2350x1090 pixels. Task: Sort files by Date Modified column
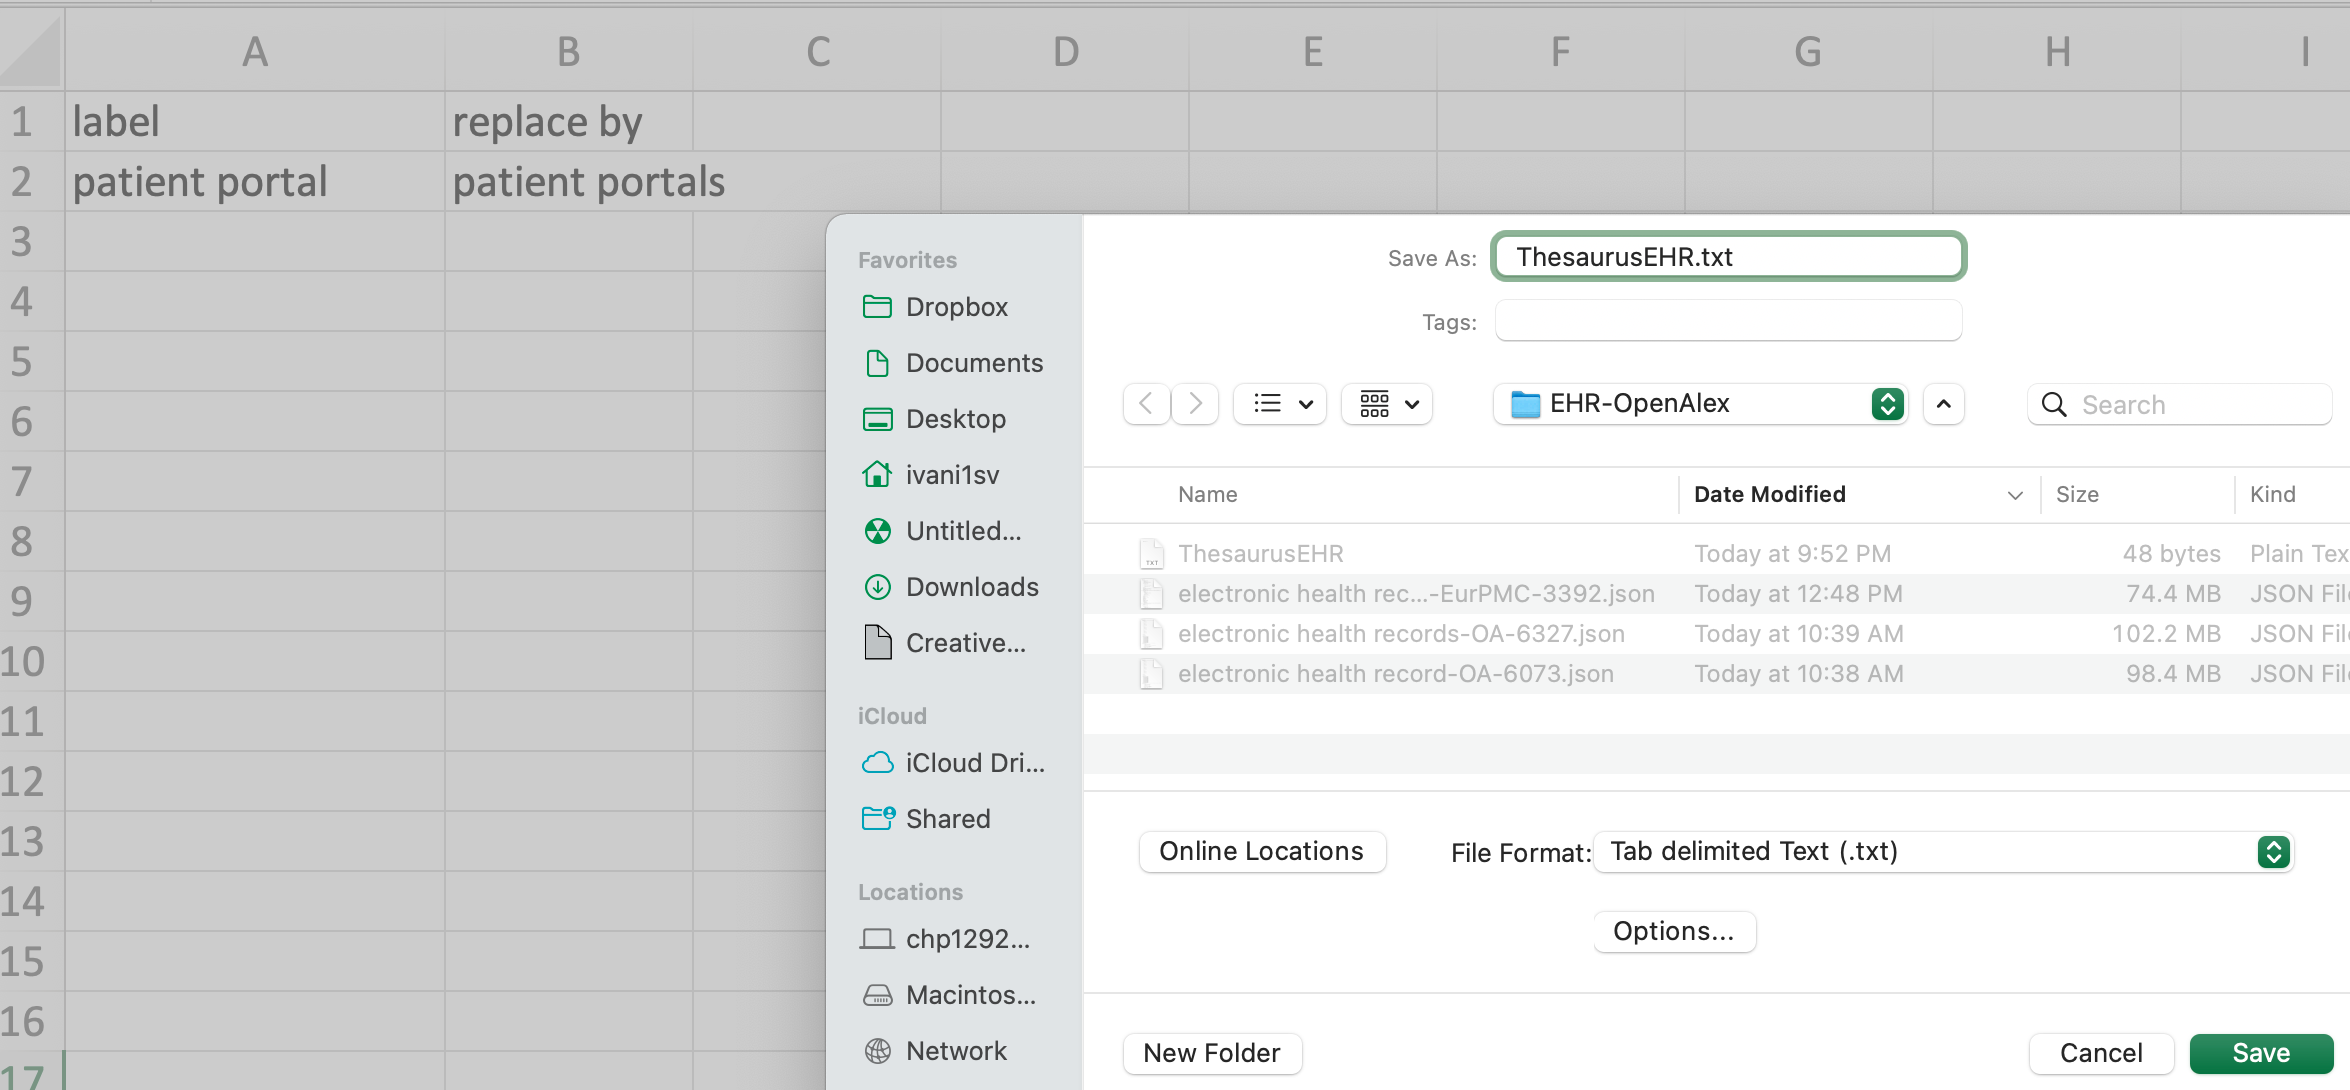pyautogui.click(x=1769, y=494)
